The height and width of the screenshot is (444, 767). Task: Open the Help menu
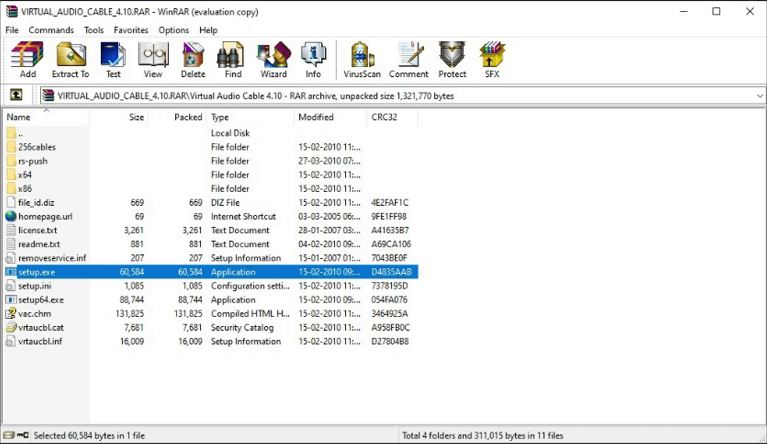click(x=208, y=30)
